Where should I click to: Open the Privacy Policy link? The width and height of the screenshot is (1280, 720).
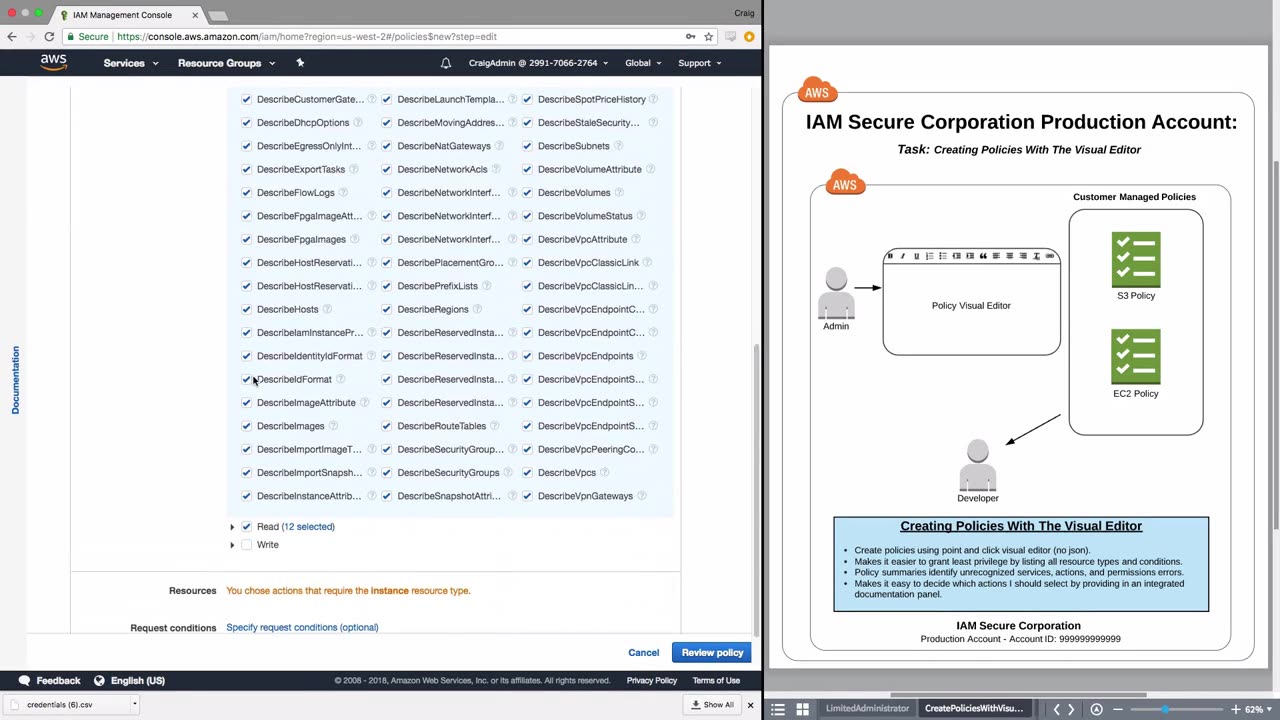click(652, 681)
